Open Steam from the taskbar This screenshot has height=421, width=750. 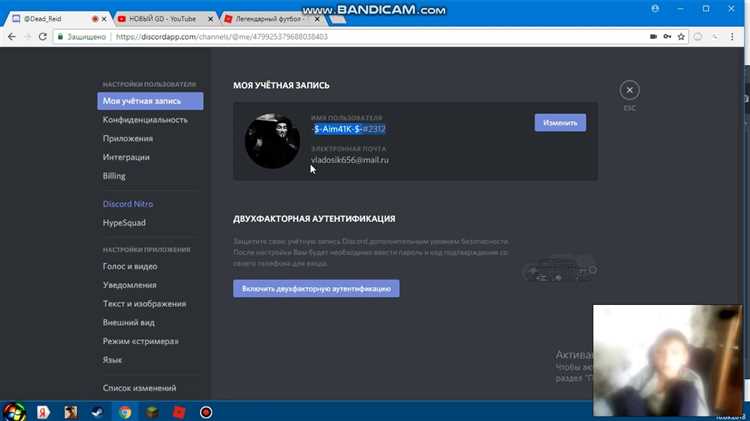[x=98, y=412]
